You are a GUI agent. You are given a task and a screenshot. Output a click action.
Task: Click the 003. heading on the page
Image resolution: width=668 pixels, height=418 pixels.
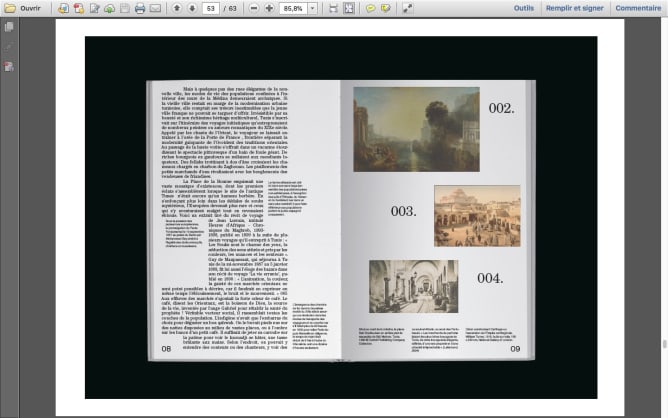(403, 211)
